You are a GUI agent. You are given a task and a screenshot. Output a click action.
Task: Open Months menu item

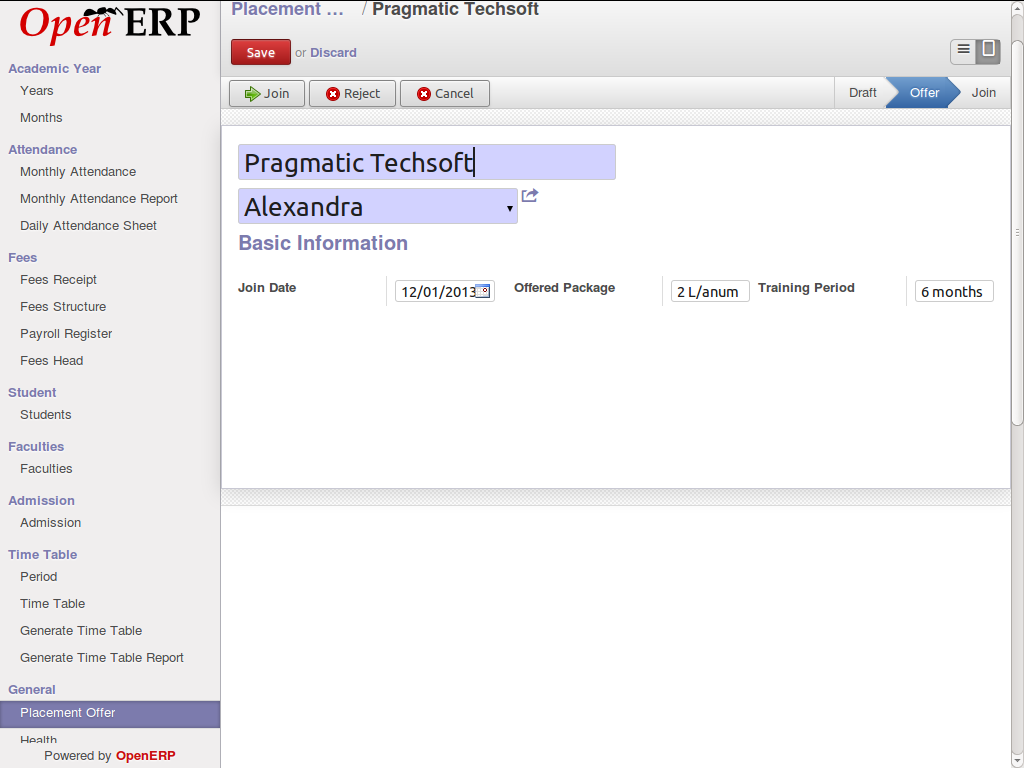tap(41, 118)
